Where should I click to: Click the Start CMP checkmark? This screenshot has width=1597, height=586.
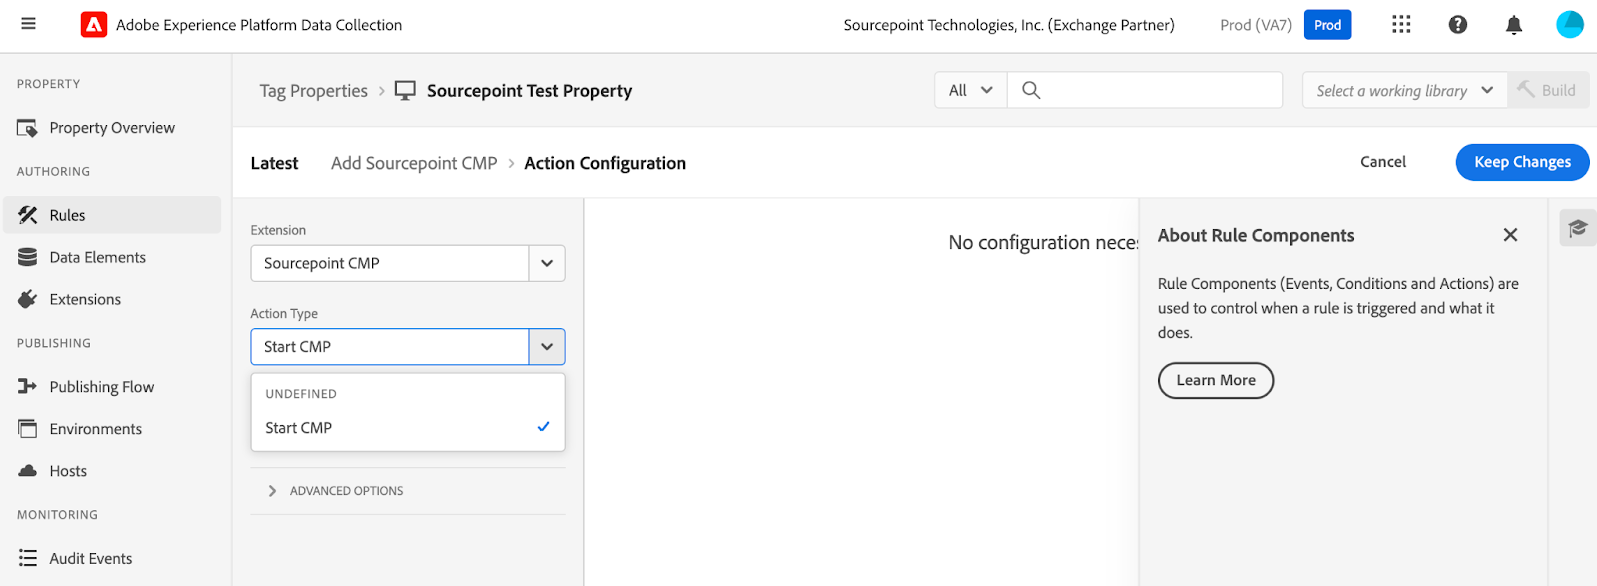point(543,427)
